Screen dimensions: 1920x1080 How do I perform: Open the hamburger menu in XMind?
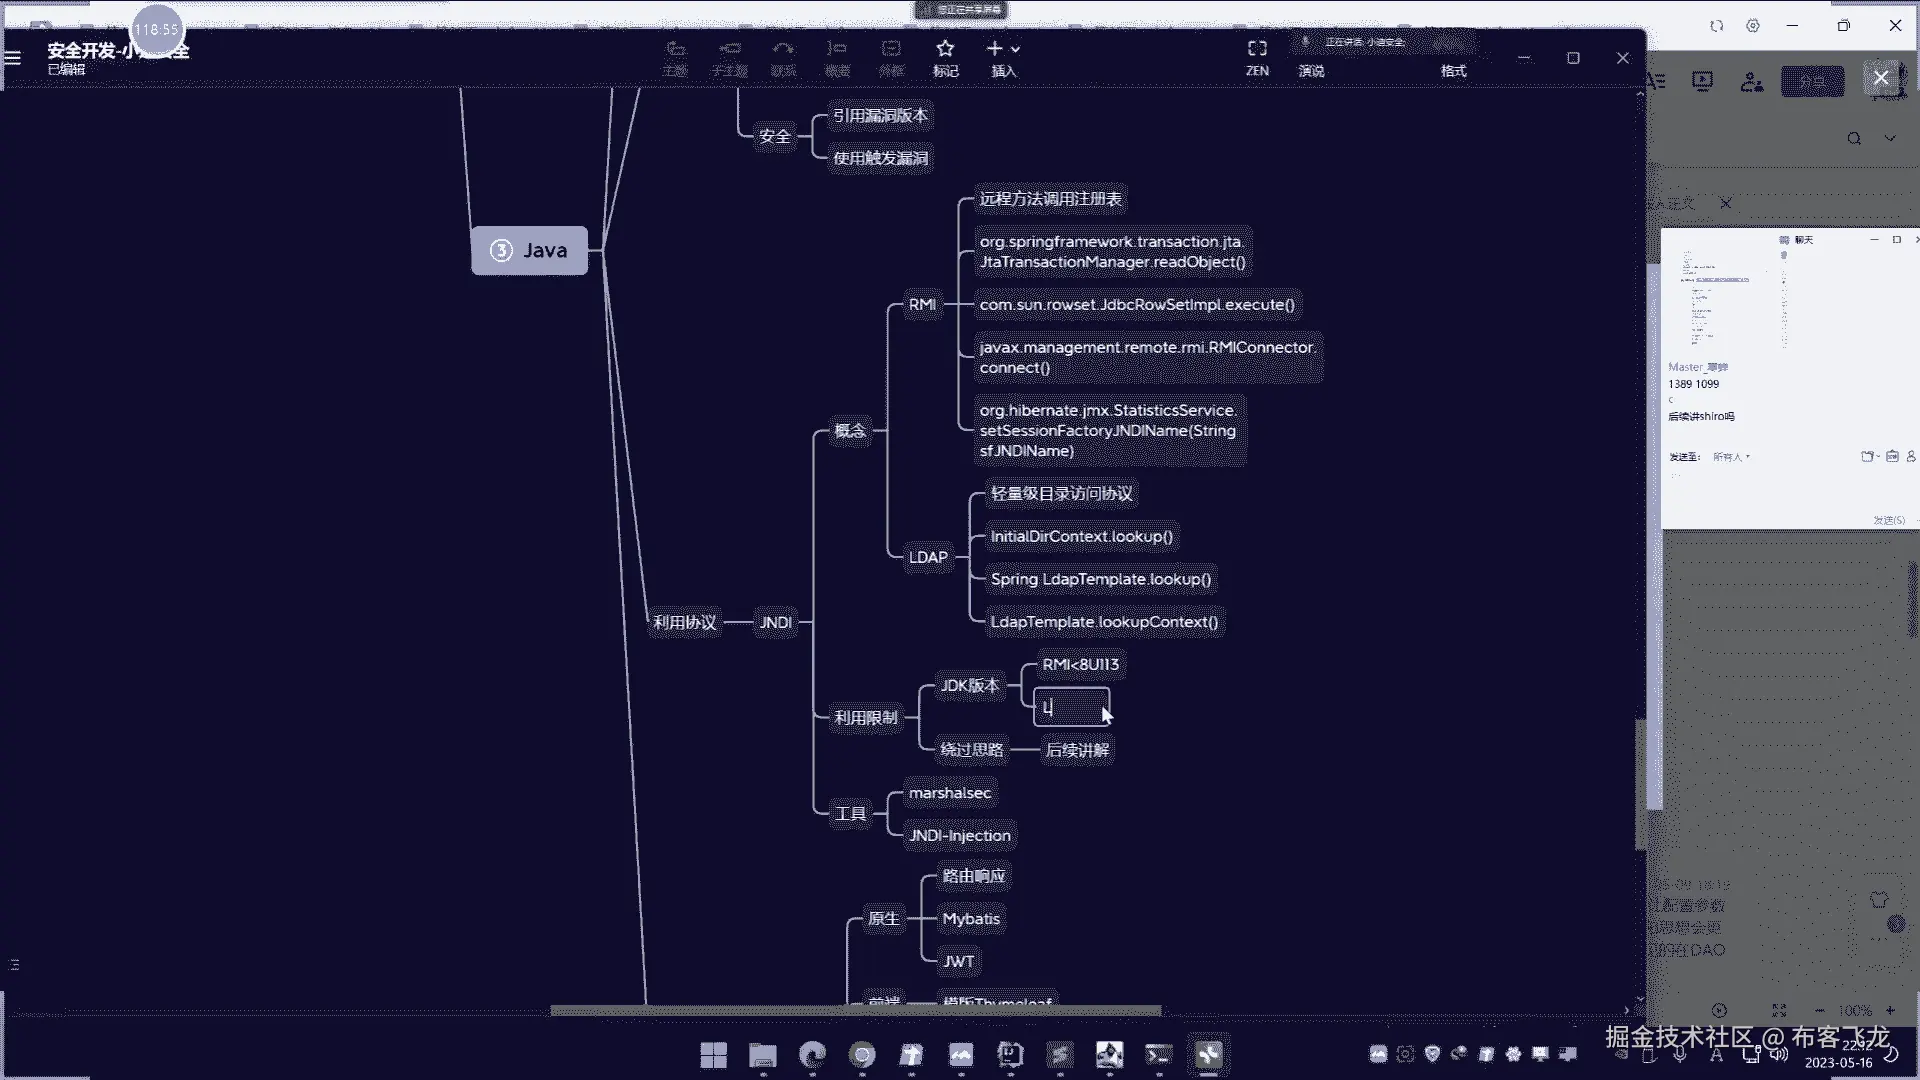tap(13, 58)
